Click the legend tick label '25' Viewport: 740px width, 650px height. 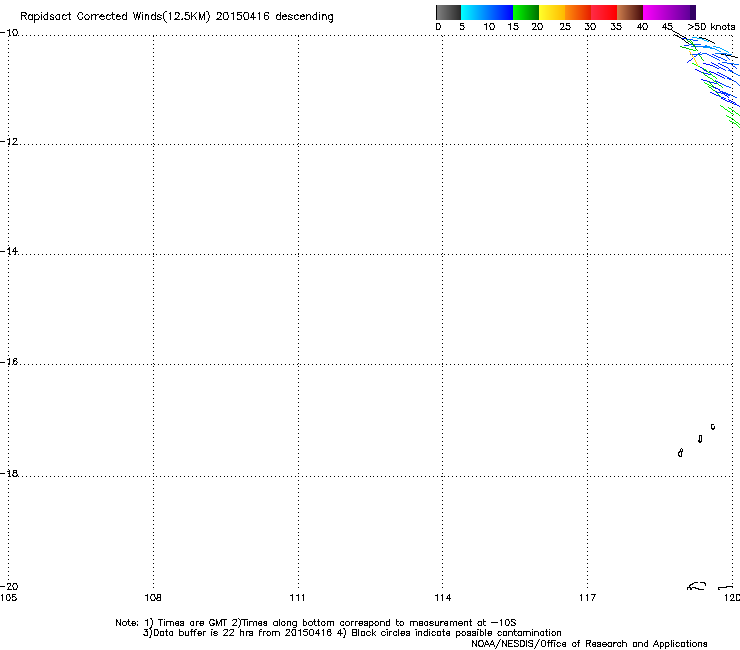[565, 27]
